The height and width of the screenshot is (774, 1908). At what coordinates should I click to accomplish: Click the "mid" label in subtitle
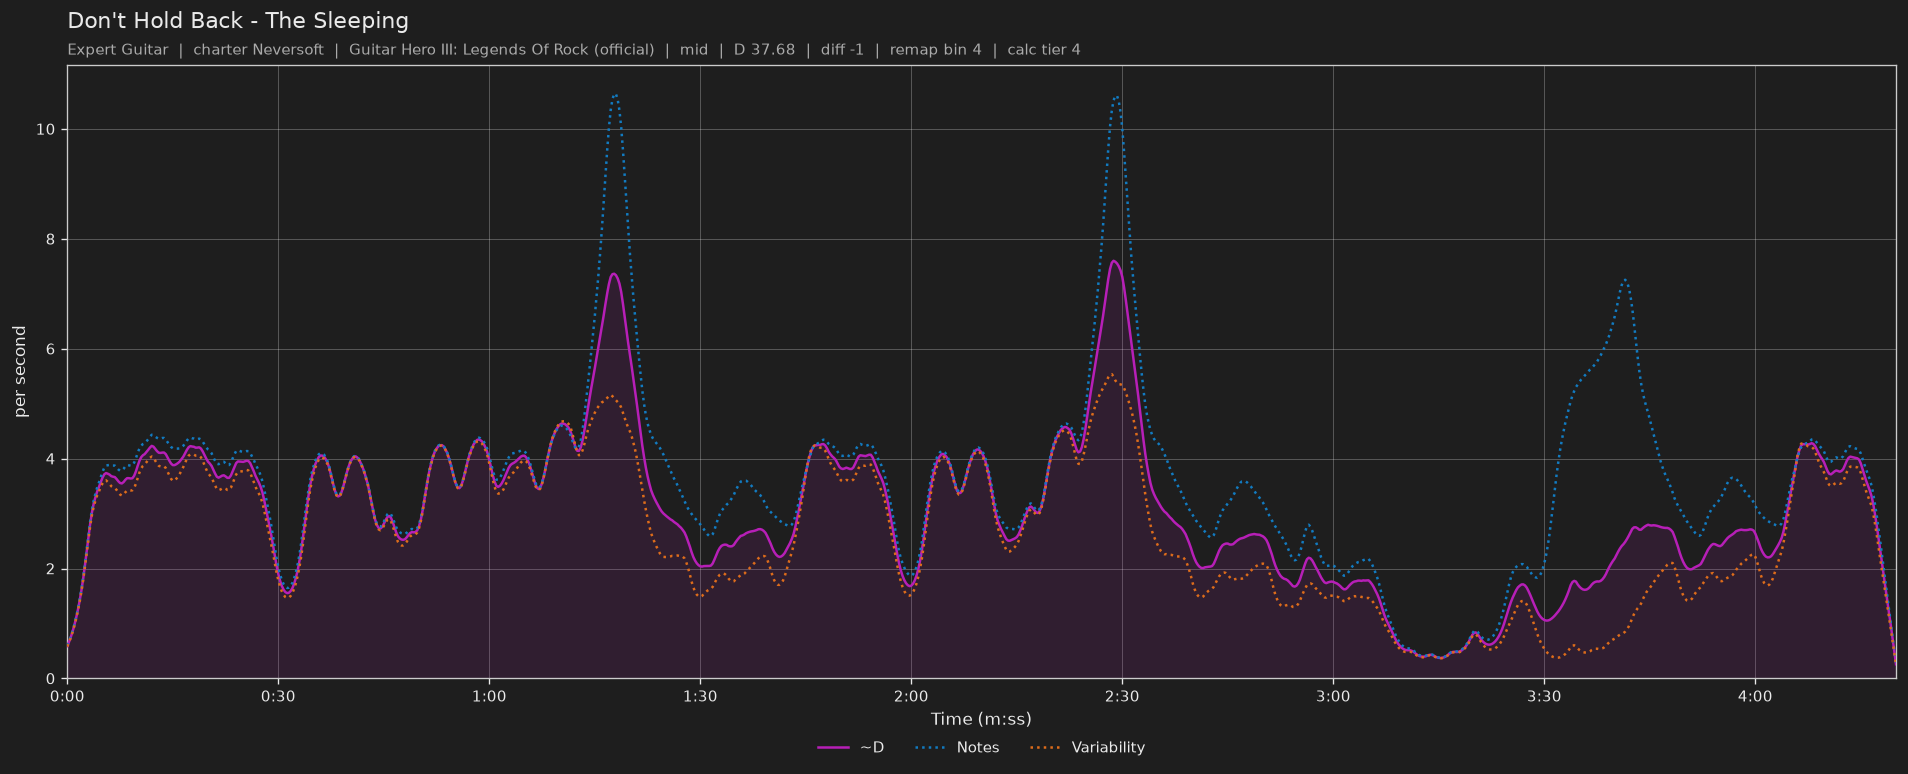[694, 50]
